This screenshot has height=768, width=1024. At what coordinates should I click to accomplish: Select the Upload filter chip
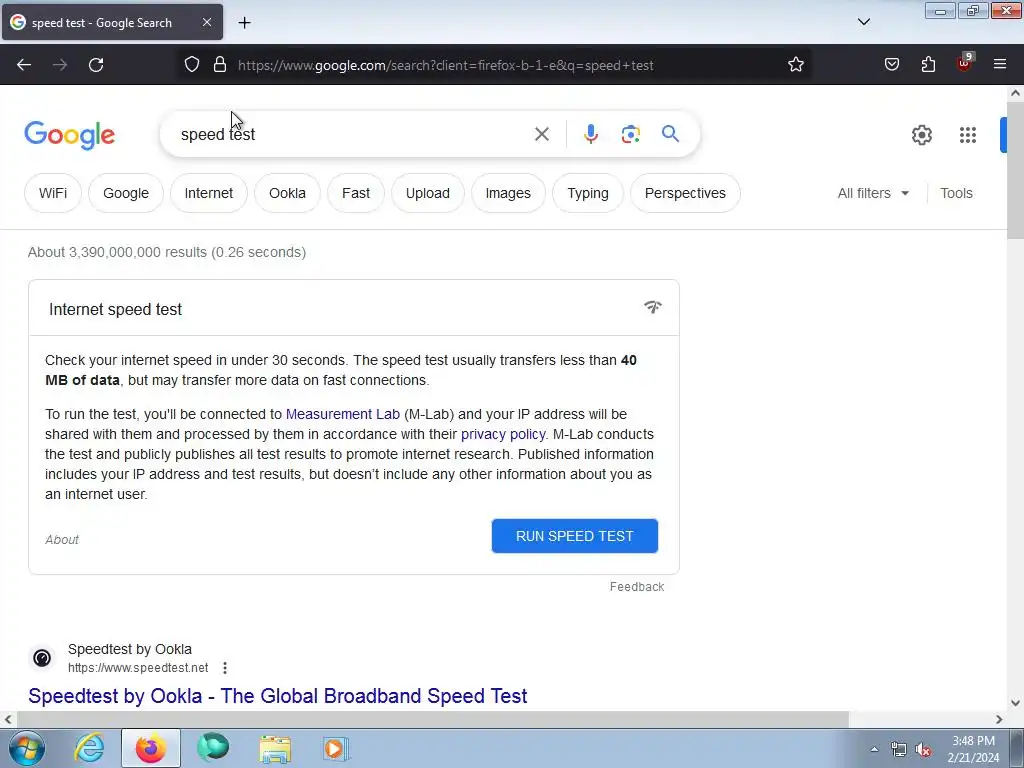[428, 193]
